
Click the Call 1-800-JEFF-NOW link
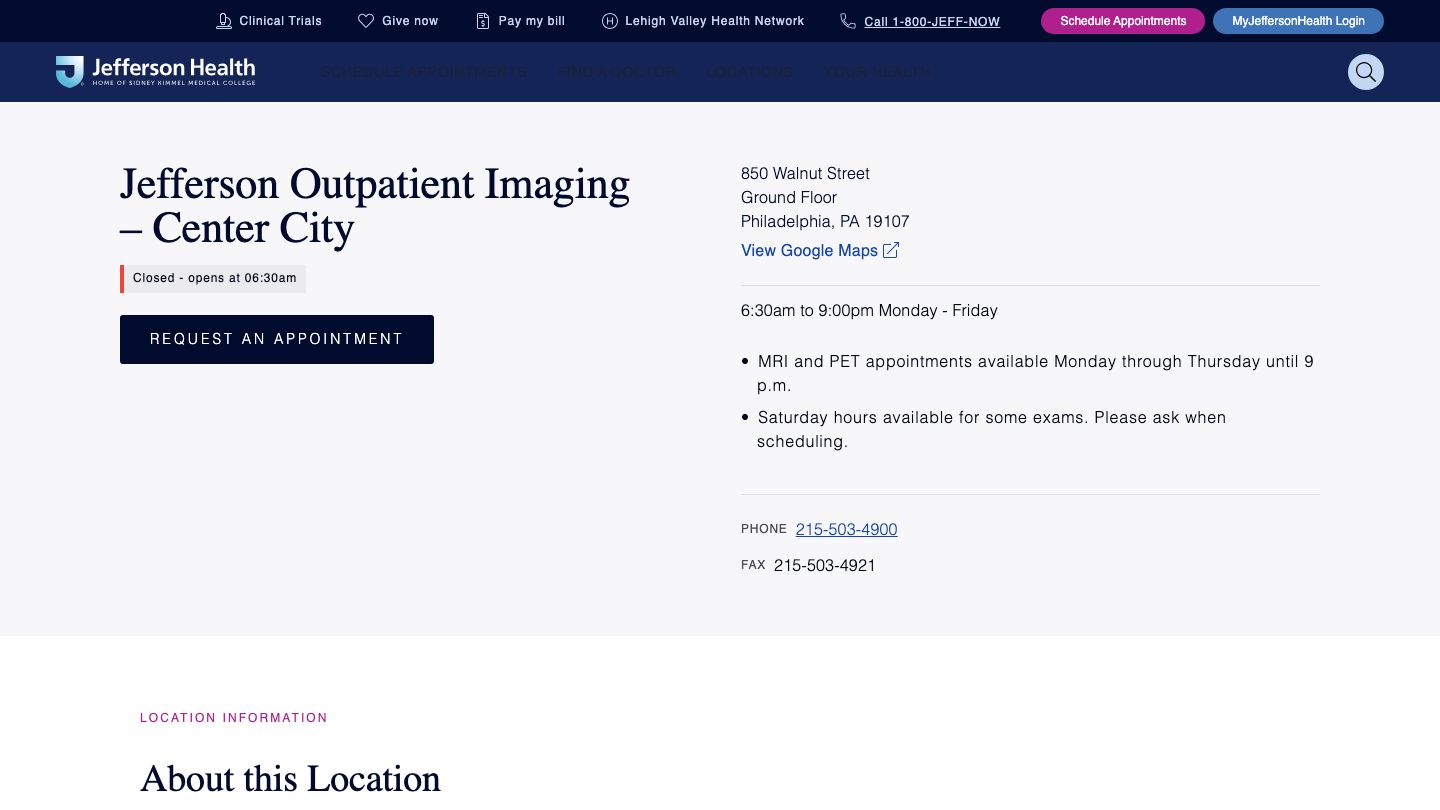pyautogui.click(x=932, y=21)
